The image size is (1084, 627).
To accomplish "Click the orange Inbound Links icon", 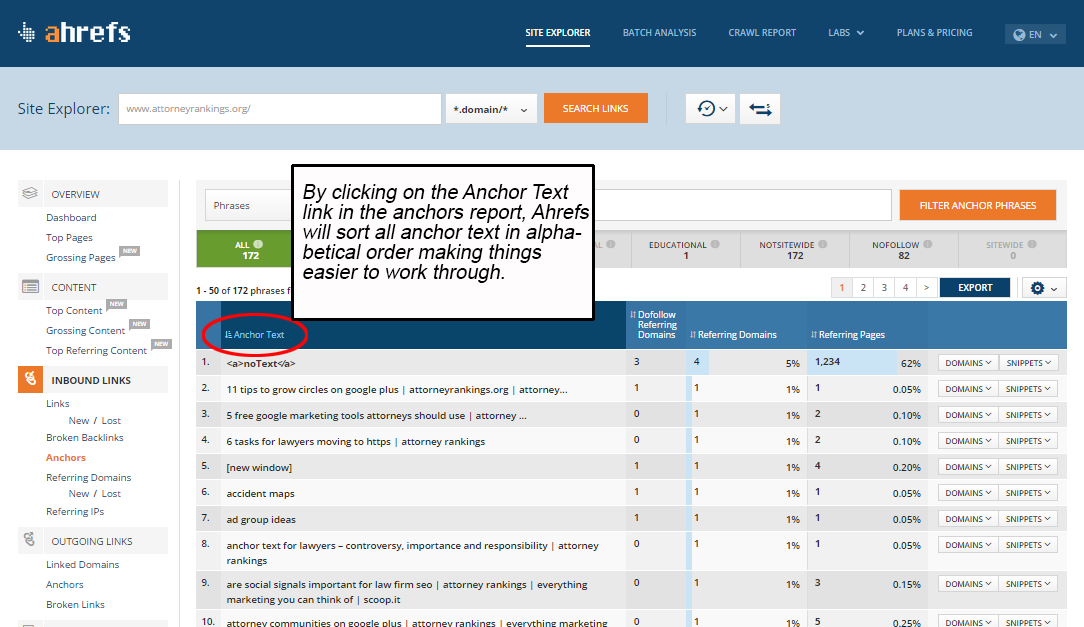I will [x=30, y=380].
